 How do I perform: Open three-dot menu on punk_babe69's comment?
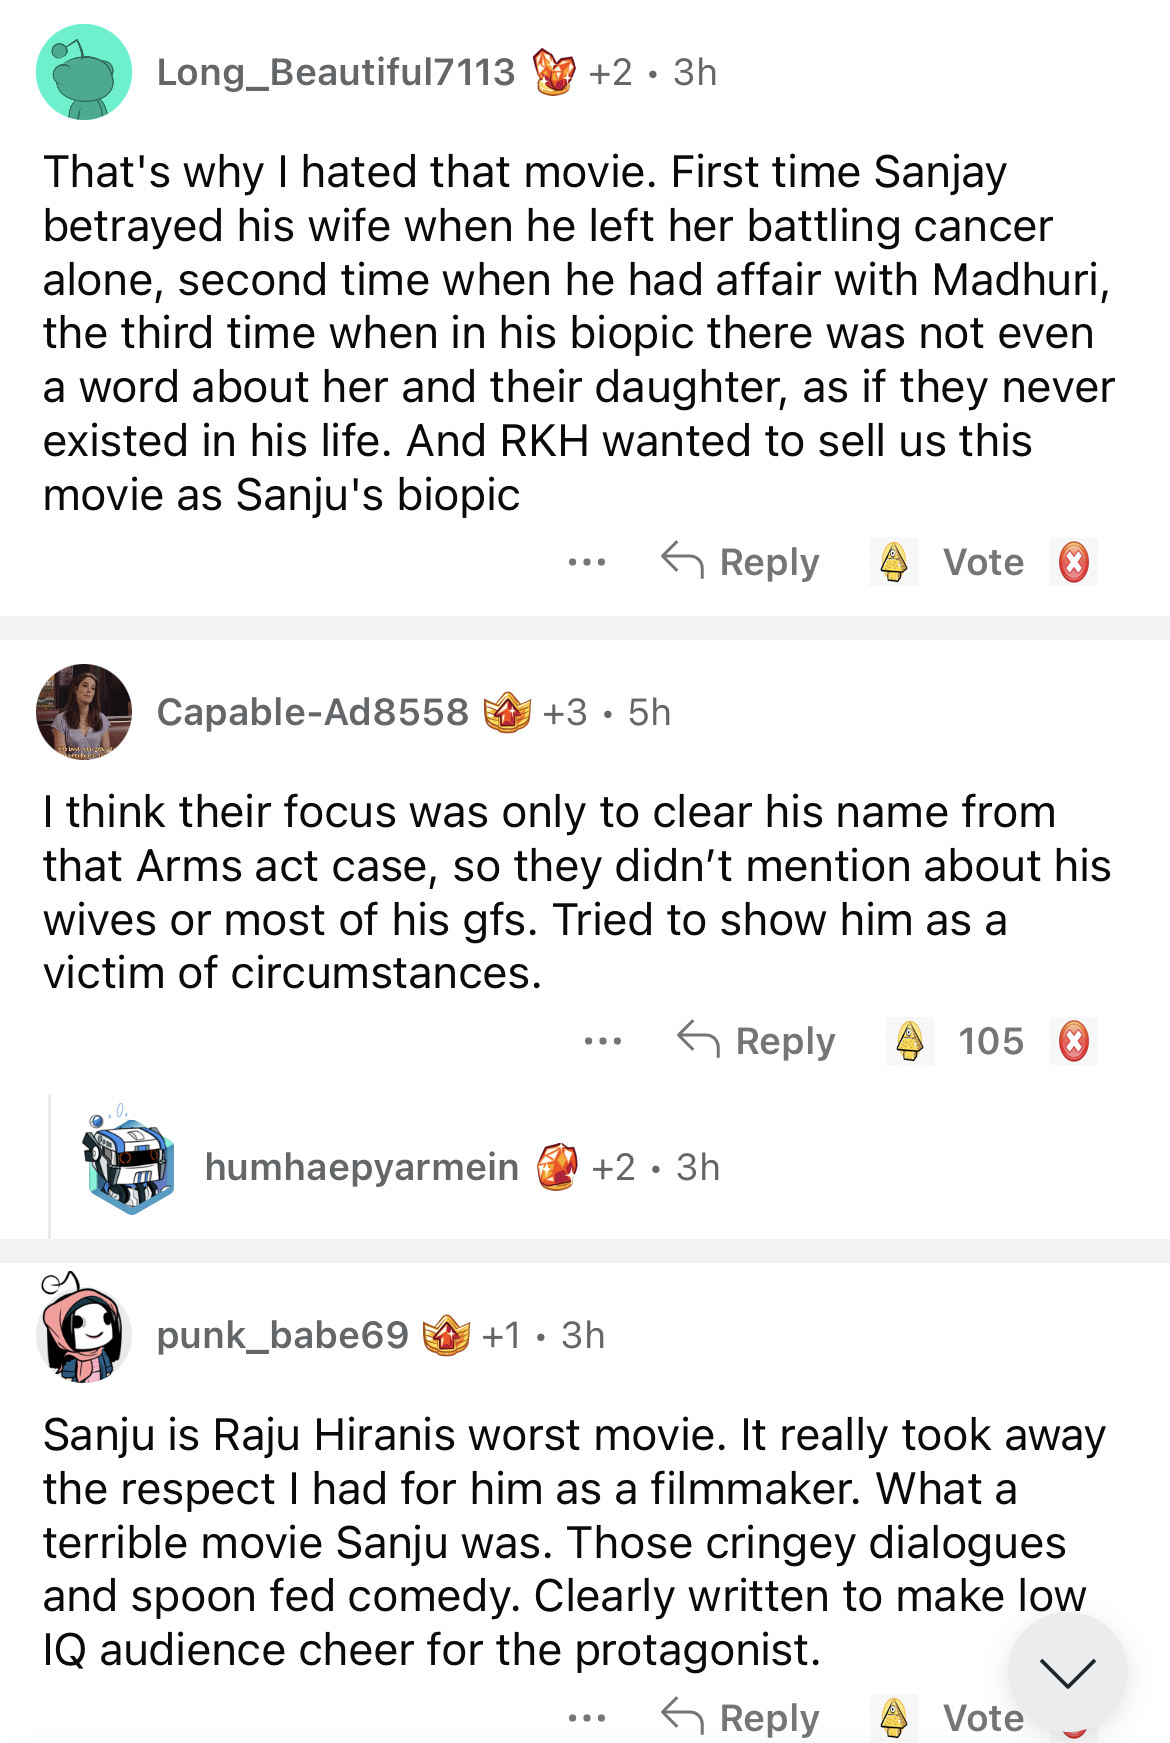(x=586, y=1718)
